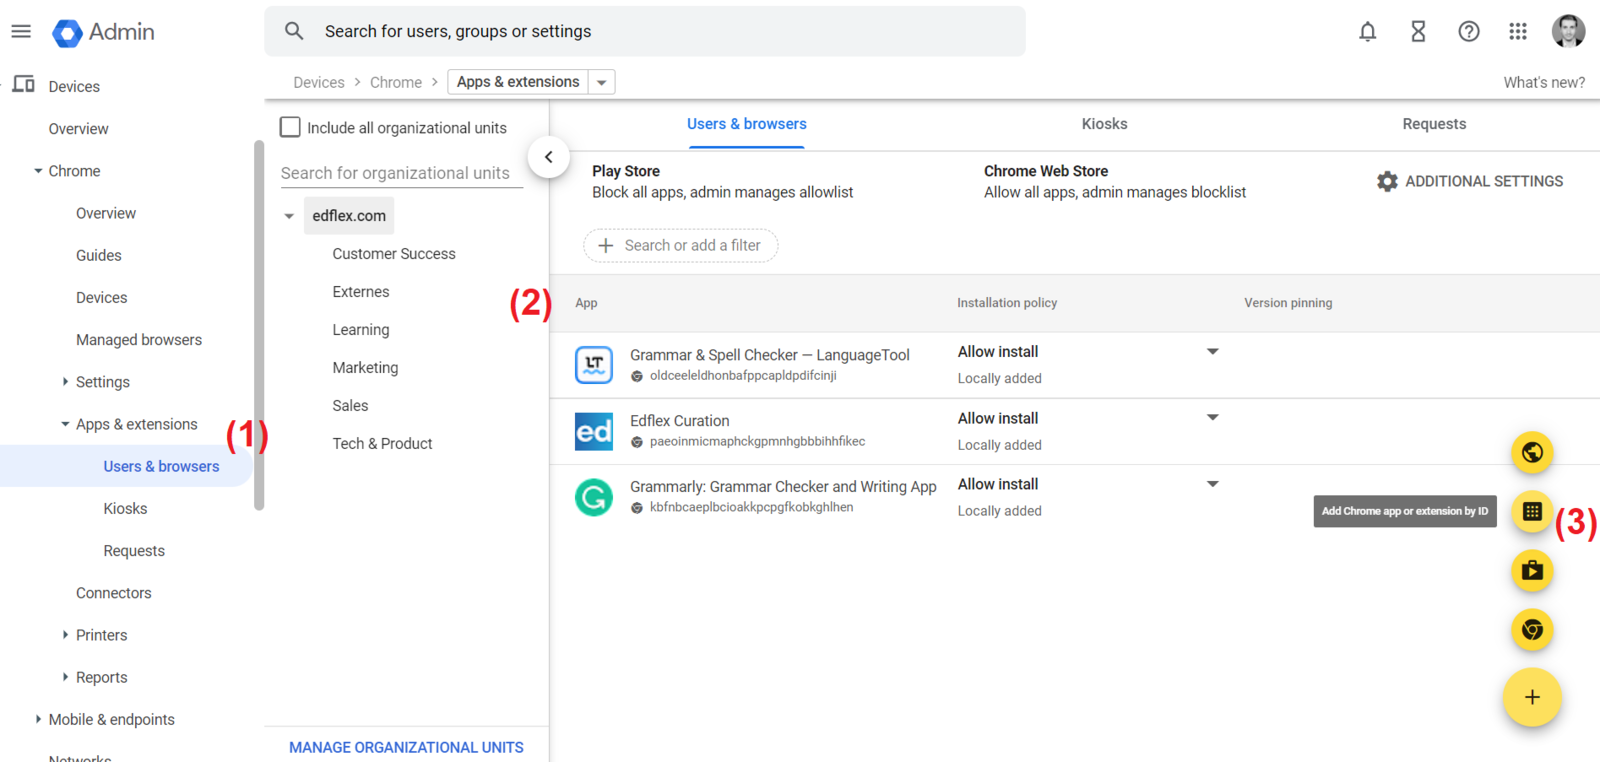Screen dimensions: 1600x762
Task: Select Sales organizational unit
Action: [350, 406]
